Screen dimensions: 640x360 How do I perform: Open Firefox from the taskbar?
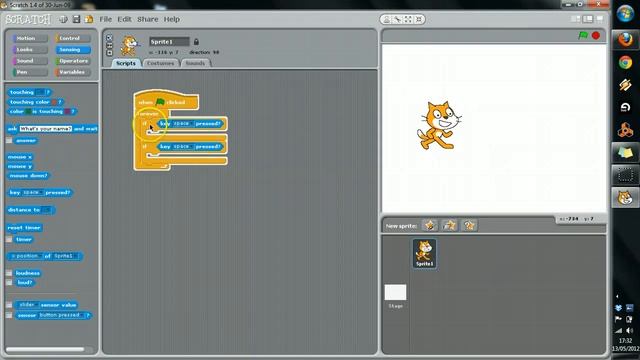(x=625, y=40)
